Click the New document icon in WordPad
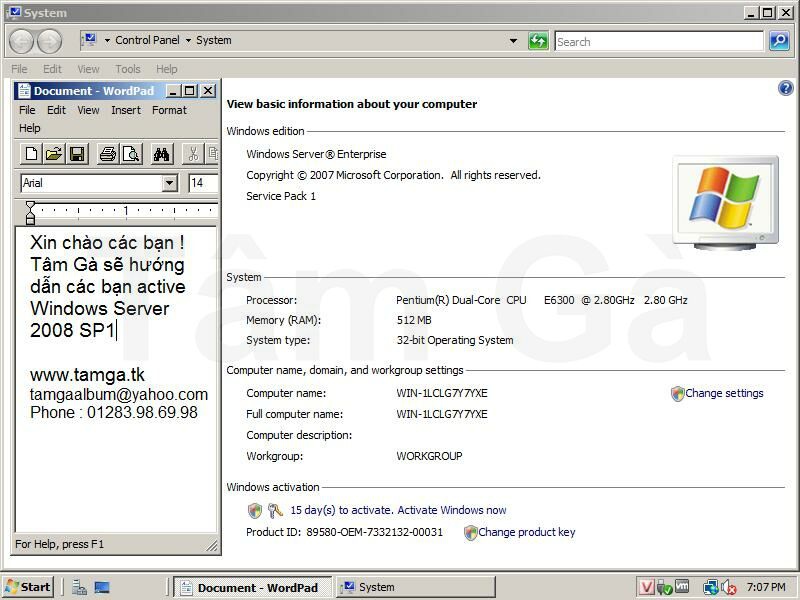 click(x=31, y=154)
